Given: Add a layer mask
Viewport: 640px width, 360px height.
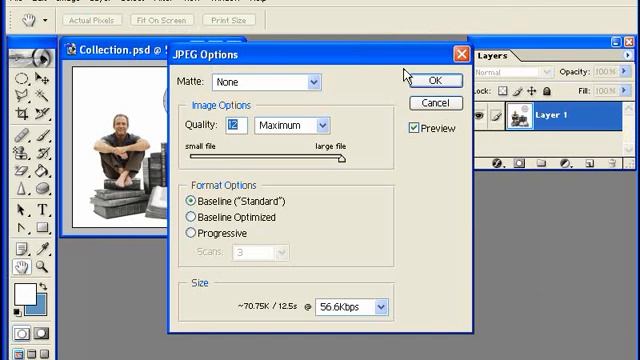Looking at the screenshot, I should [x=519, y=163].
